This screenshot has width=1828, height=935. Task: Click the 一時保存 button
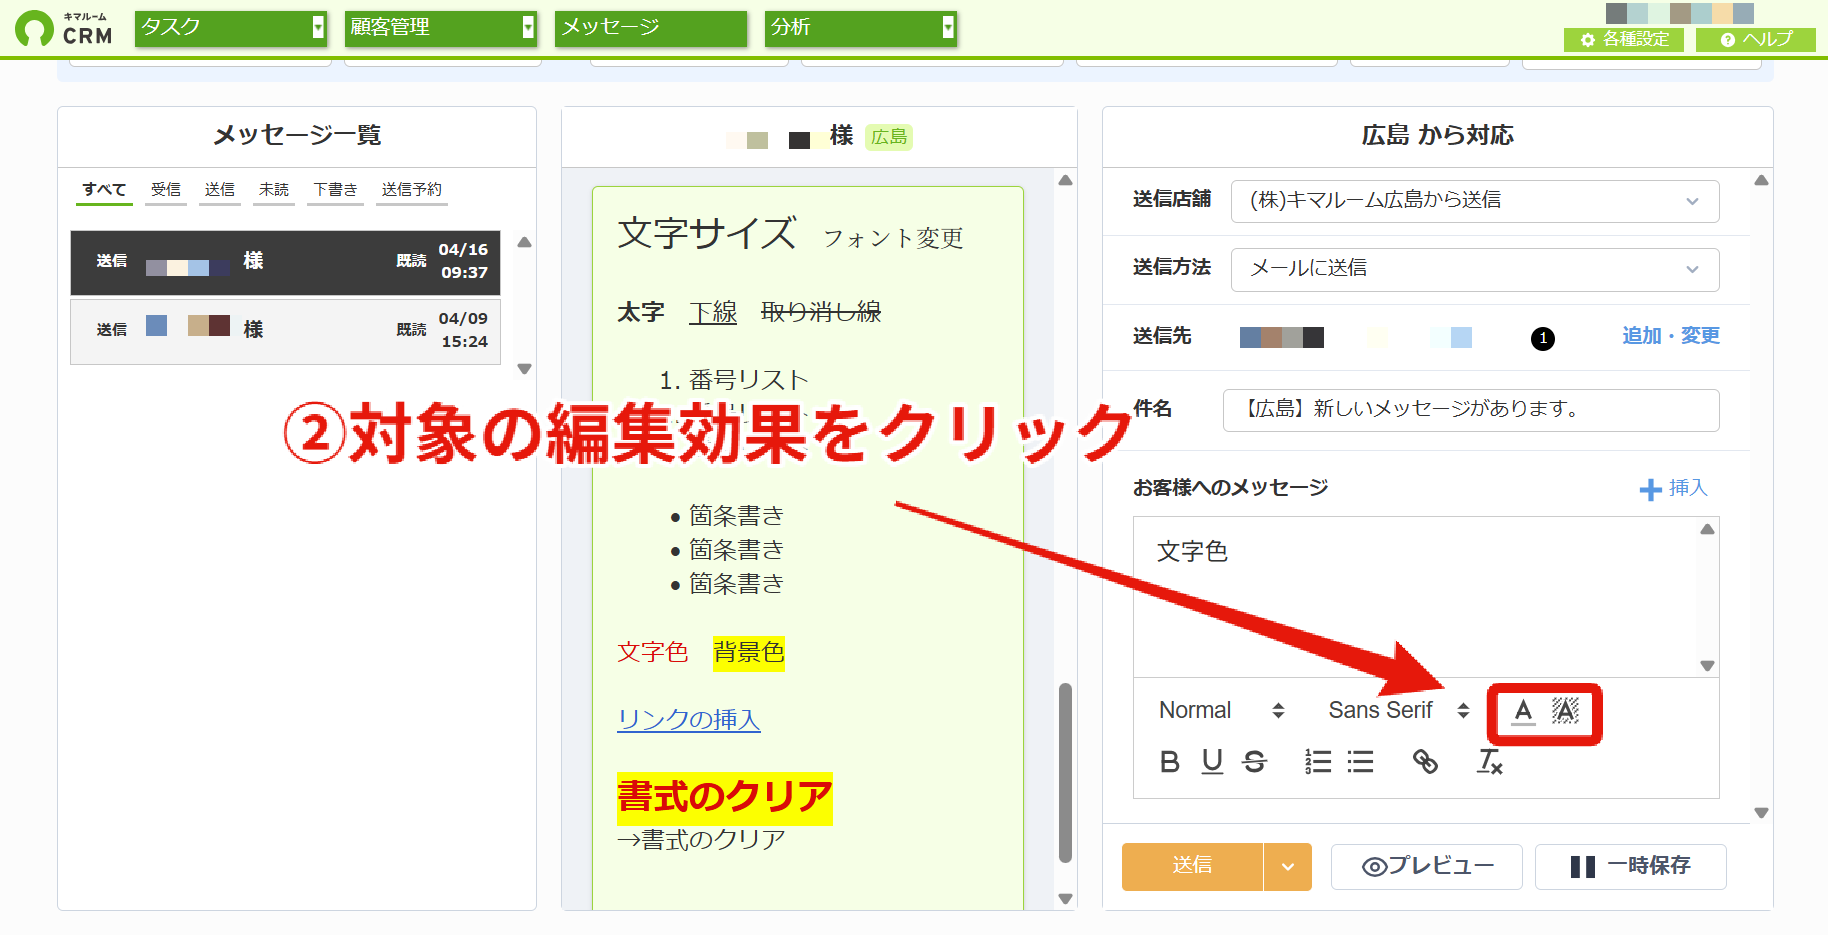(1631, 867)
